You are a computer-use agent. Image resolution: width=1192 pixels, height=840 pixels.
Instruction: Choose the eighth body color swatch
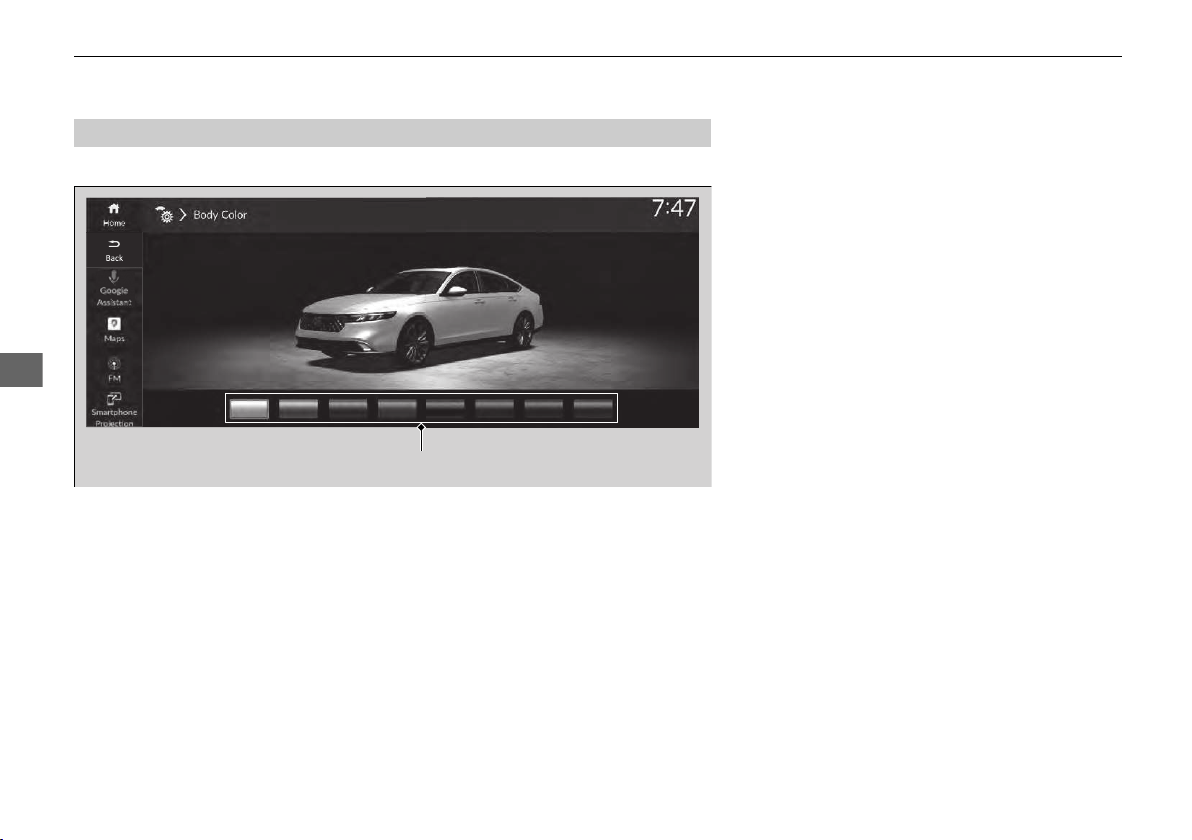593,408
